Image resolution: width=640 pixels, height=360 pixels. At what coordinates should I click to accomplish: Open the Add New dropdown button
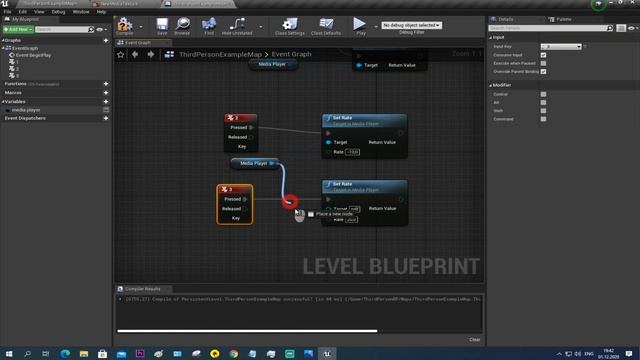tap(18, 29)
